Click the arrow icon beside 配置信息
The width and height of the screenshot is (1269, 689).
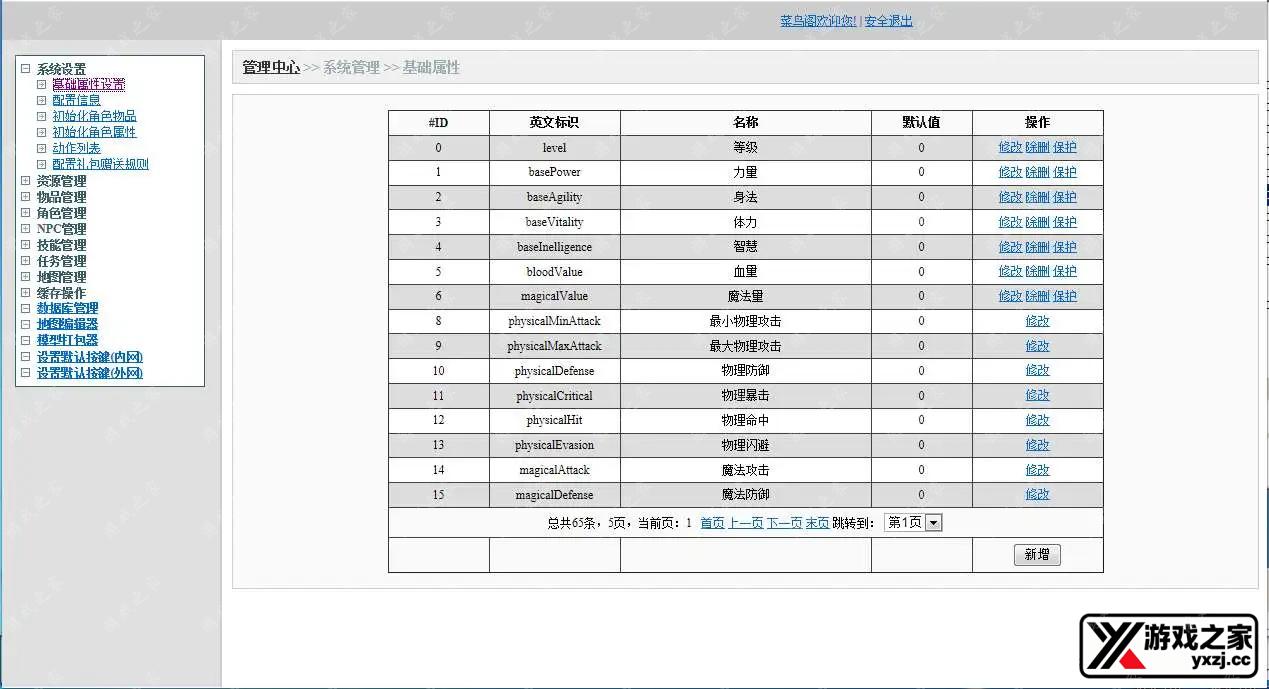42,100
